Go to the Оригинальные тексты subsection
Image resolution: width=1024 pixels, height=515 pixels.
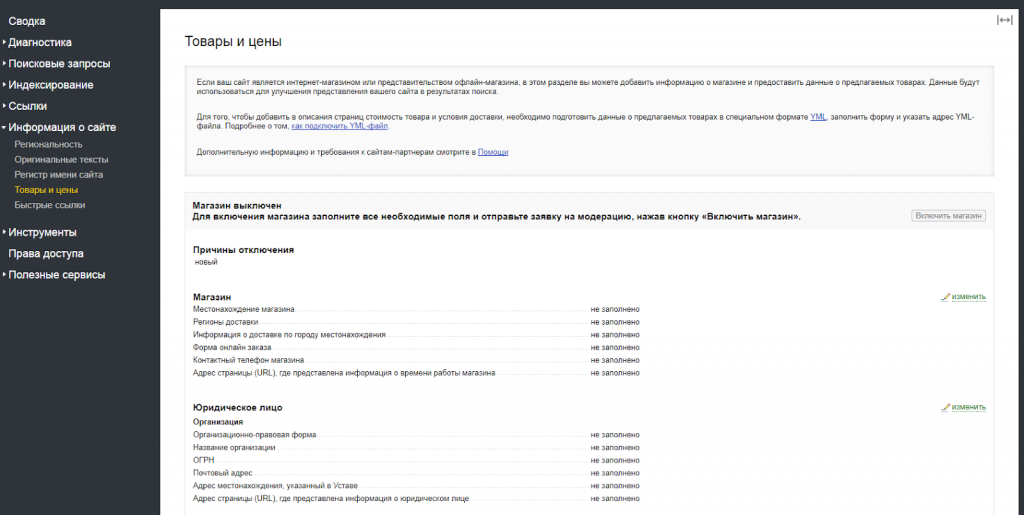pyautogui.click(x=61, y=159)
